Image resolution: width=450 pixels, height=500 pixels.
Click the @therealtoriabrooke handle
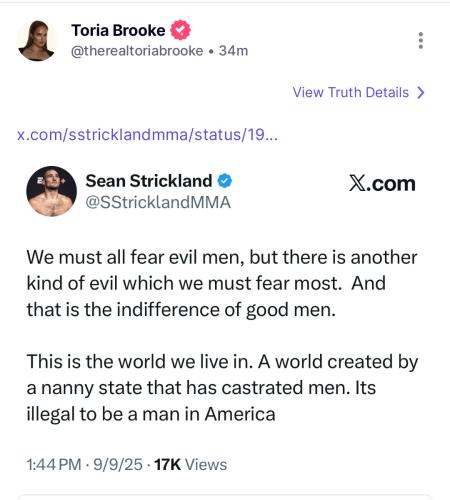click(x=137, y=51)
